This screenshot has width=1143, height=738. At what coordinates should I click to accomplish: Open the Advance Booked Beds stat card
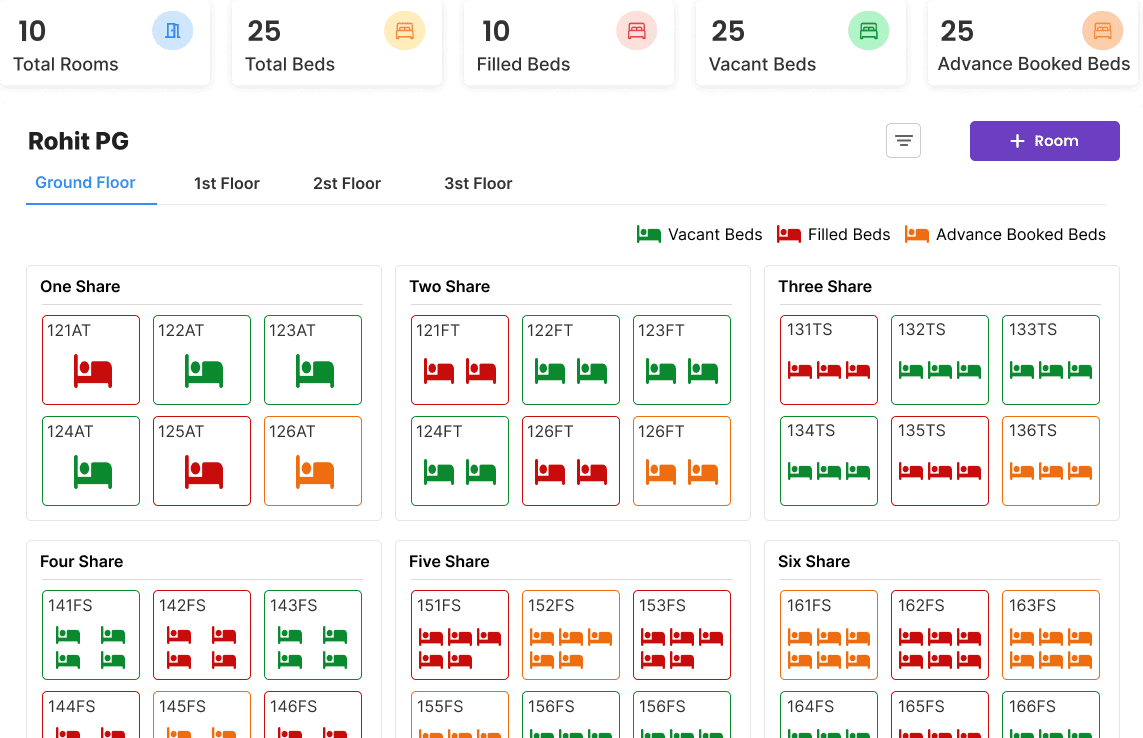[1033, 43]
